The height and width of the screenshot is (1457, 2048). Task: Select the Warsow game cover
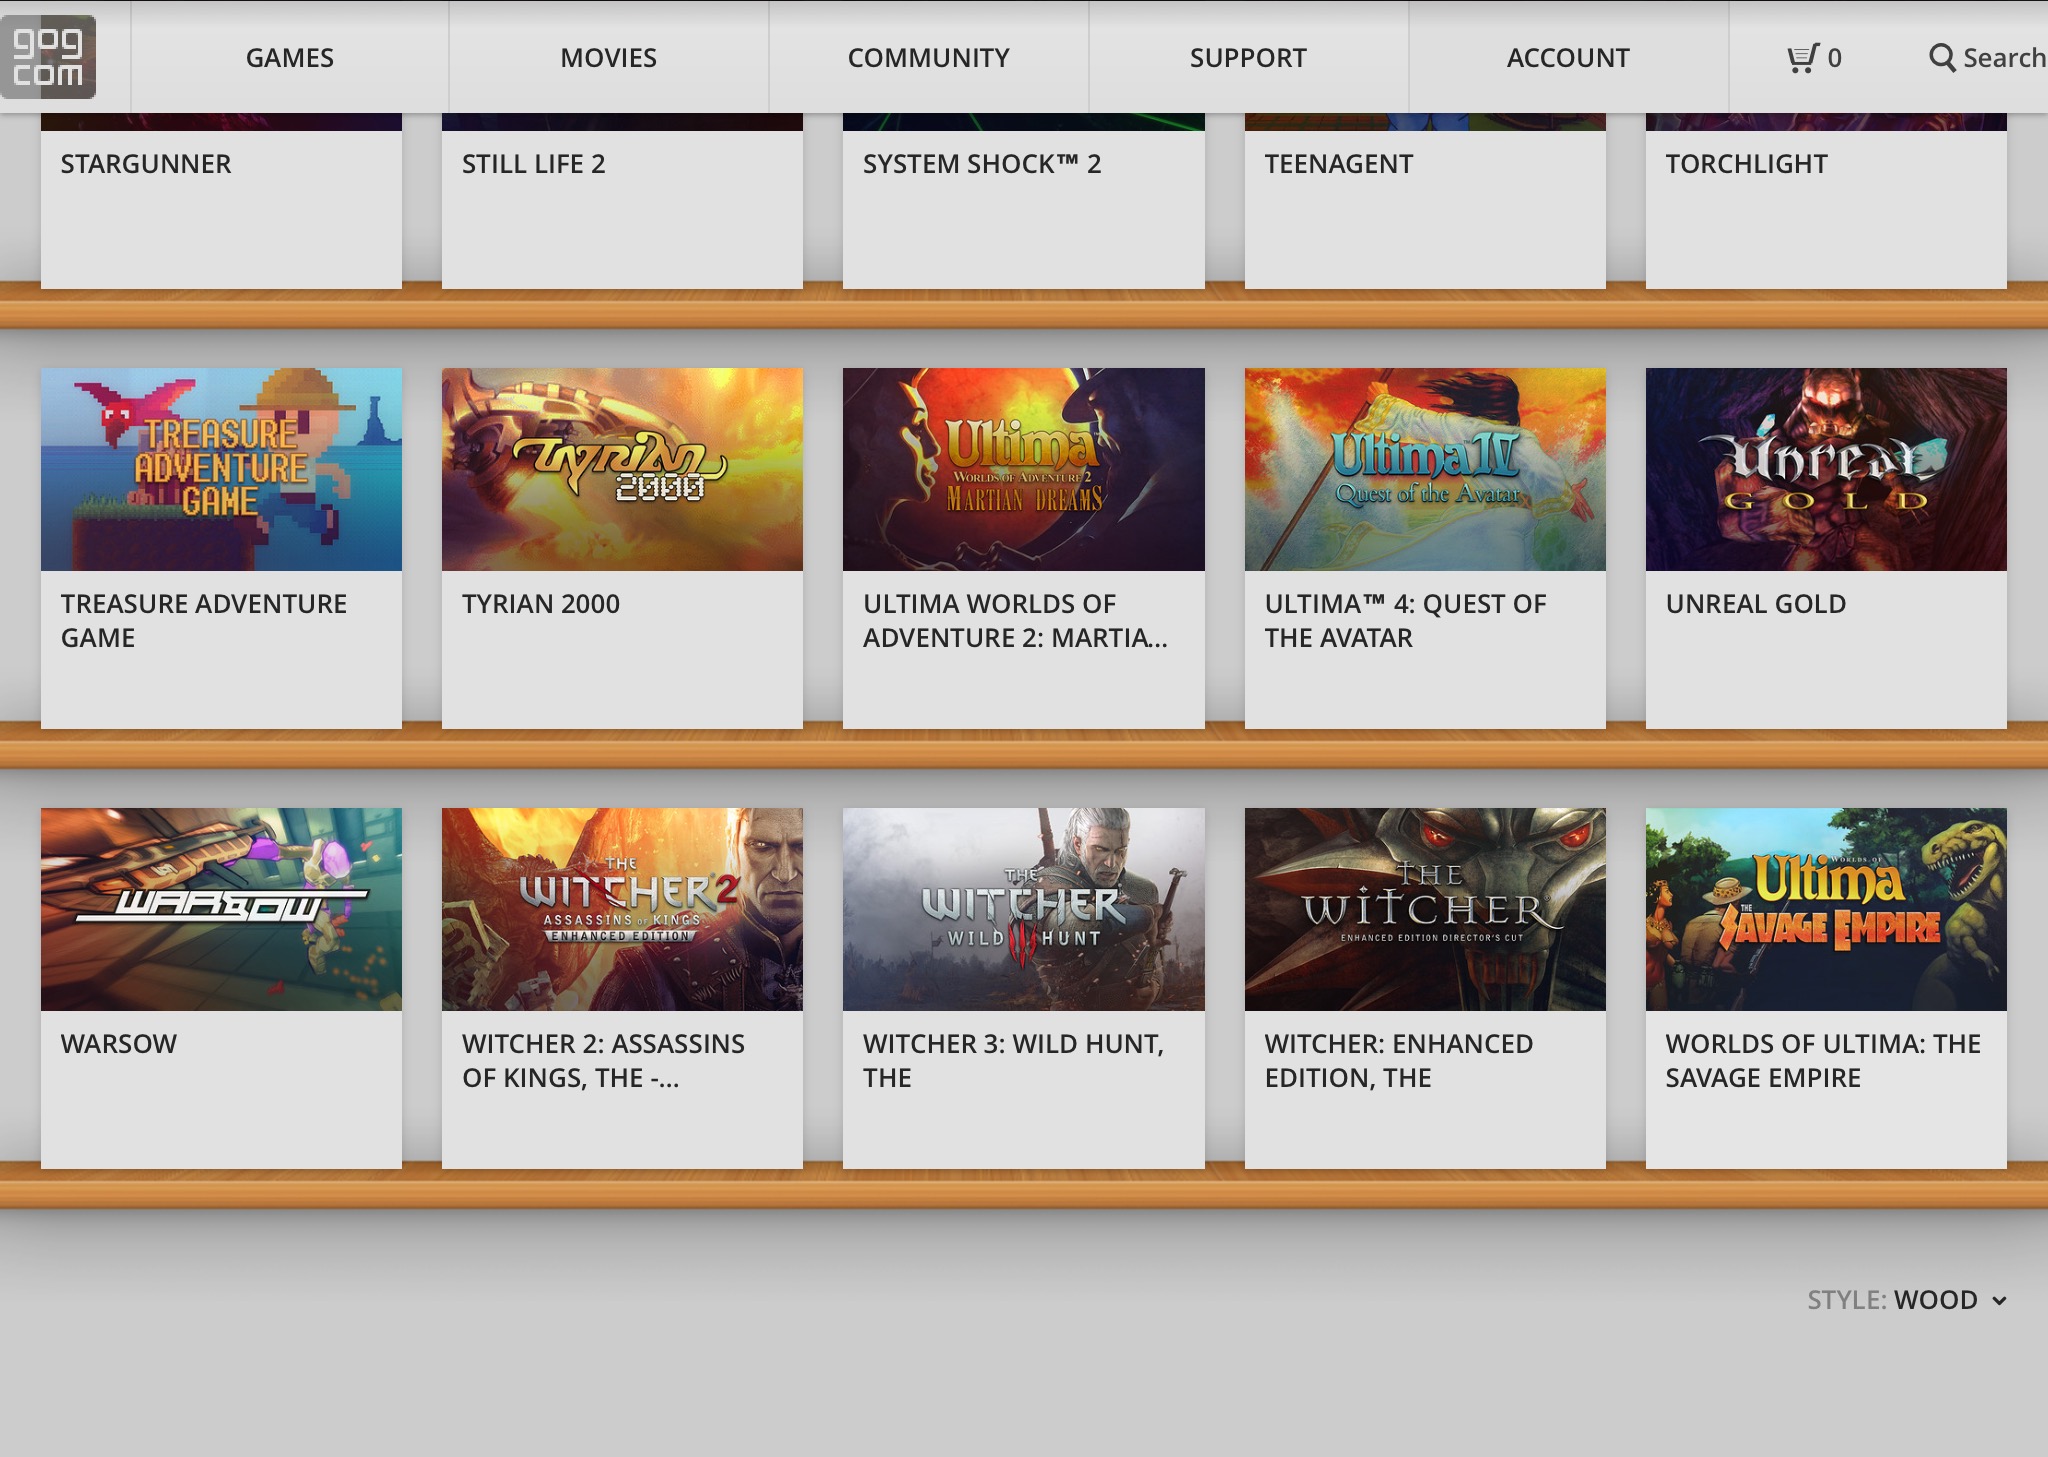tap(221, 909)
